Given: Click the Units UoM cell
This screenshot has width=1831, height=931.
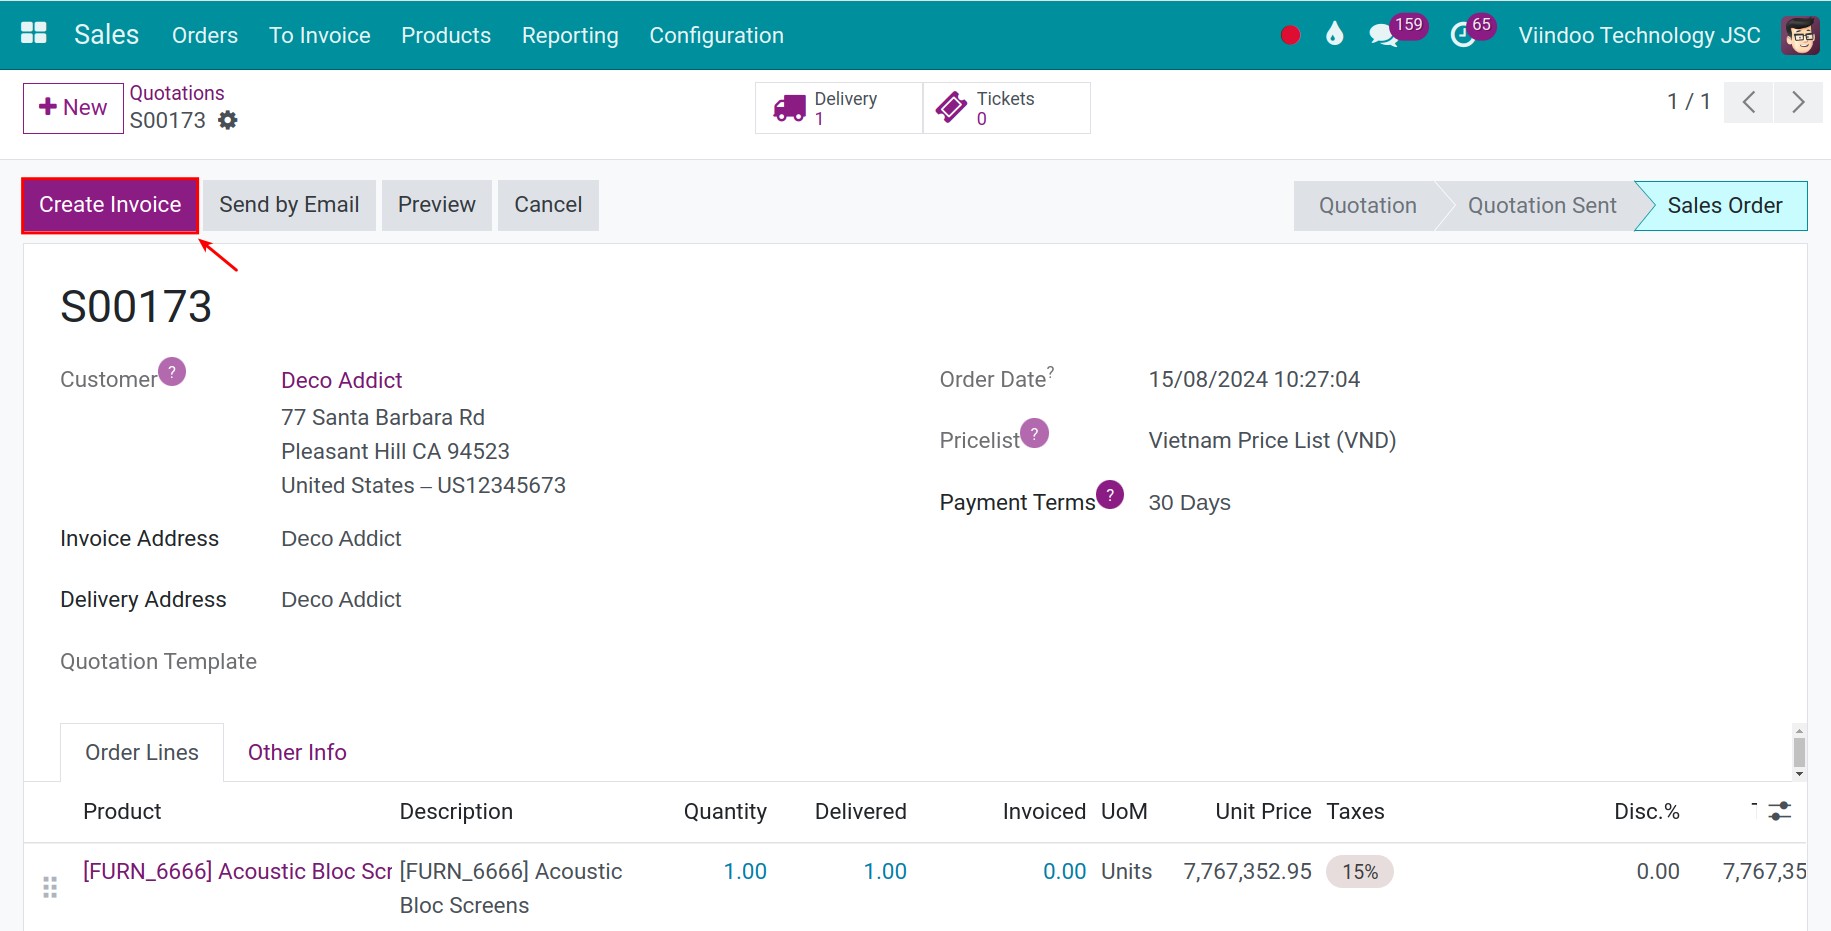Looking at the screenshot, I should coord(1126,871).
